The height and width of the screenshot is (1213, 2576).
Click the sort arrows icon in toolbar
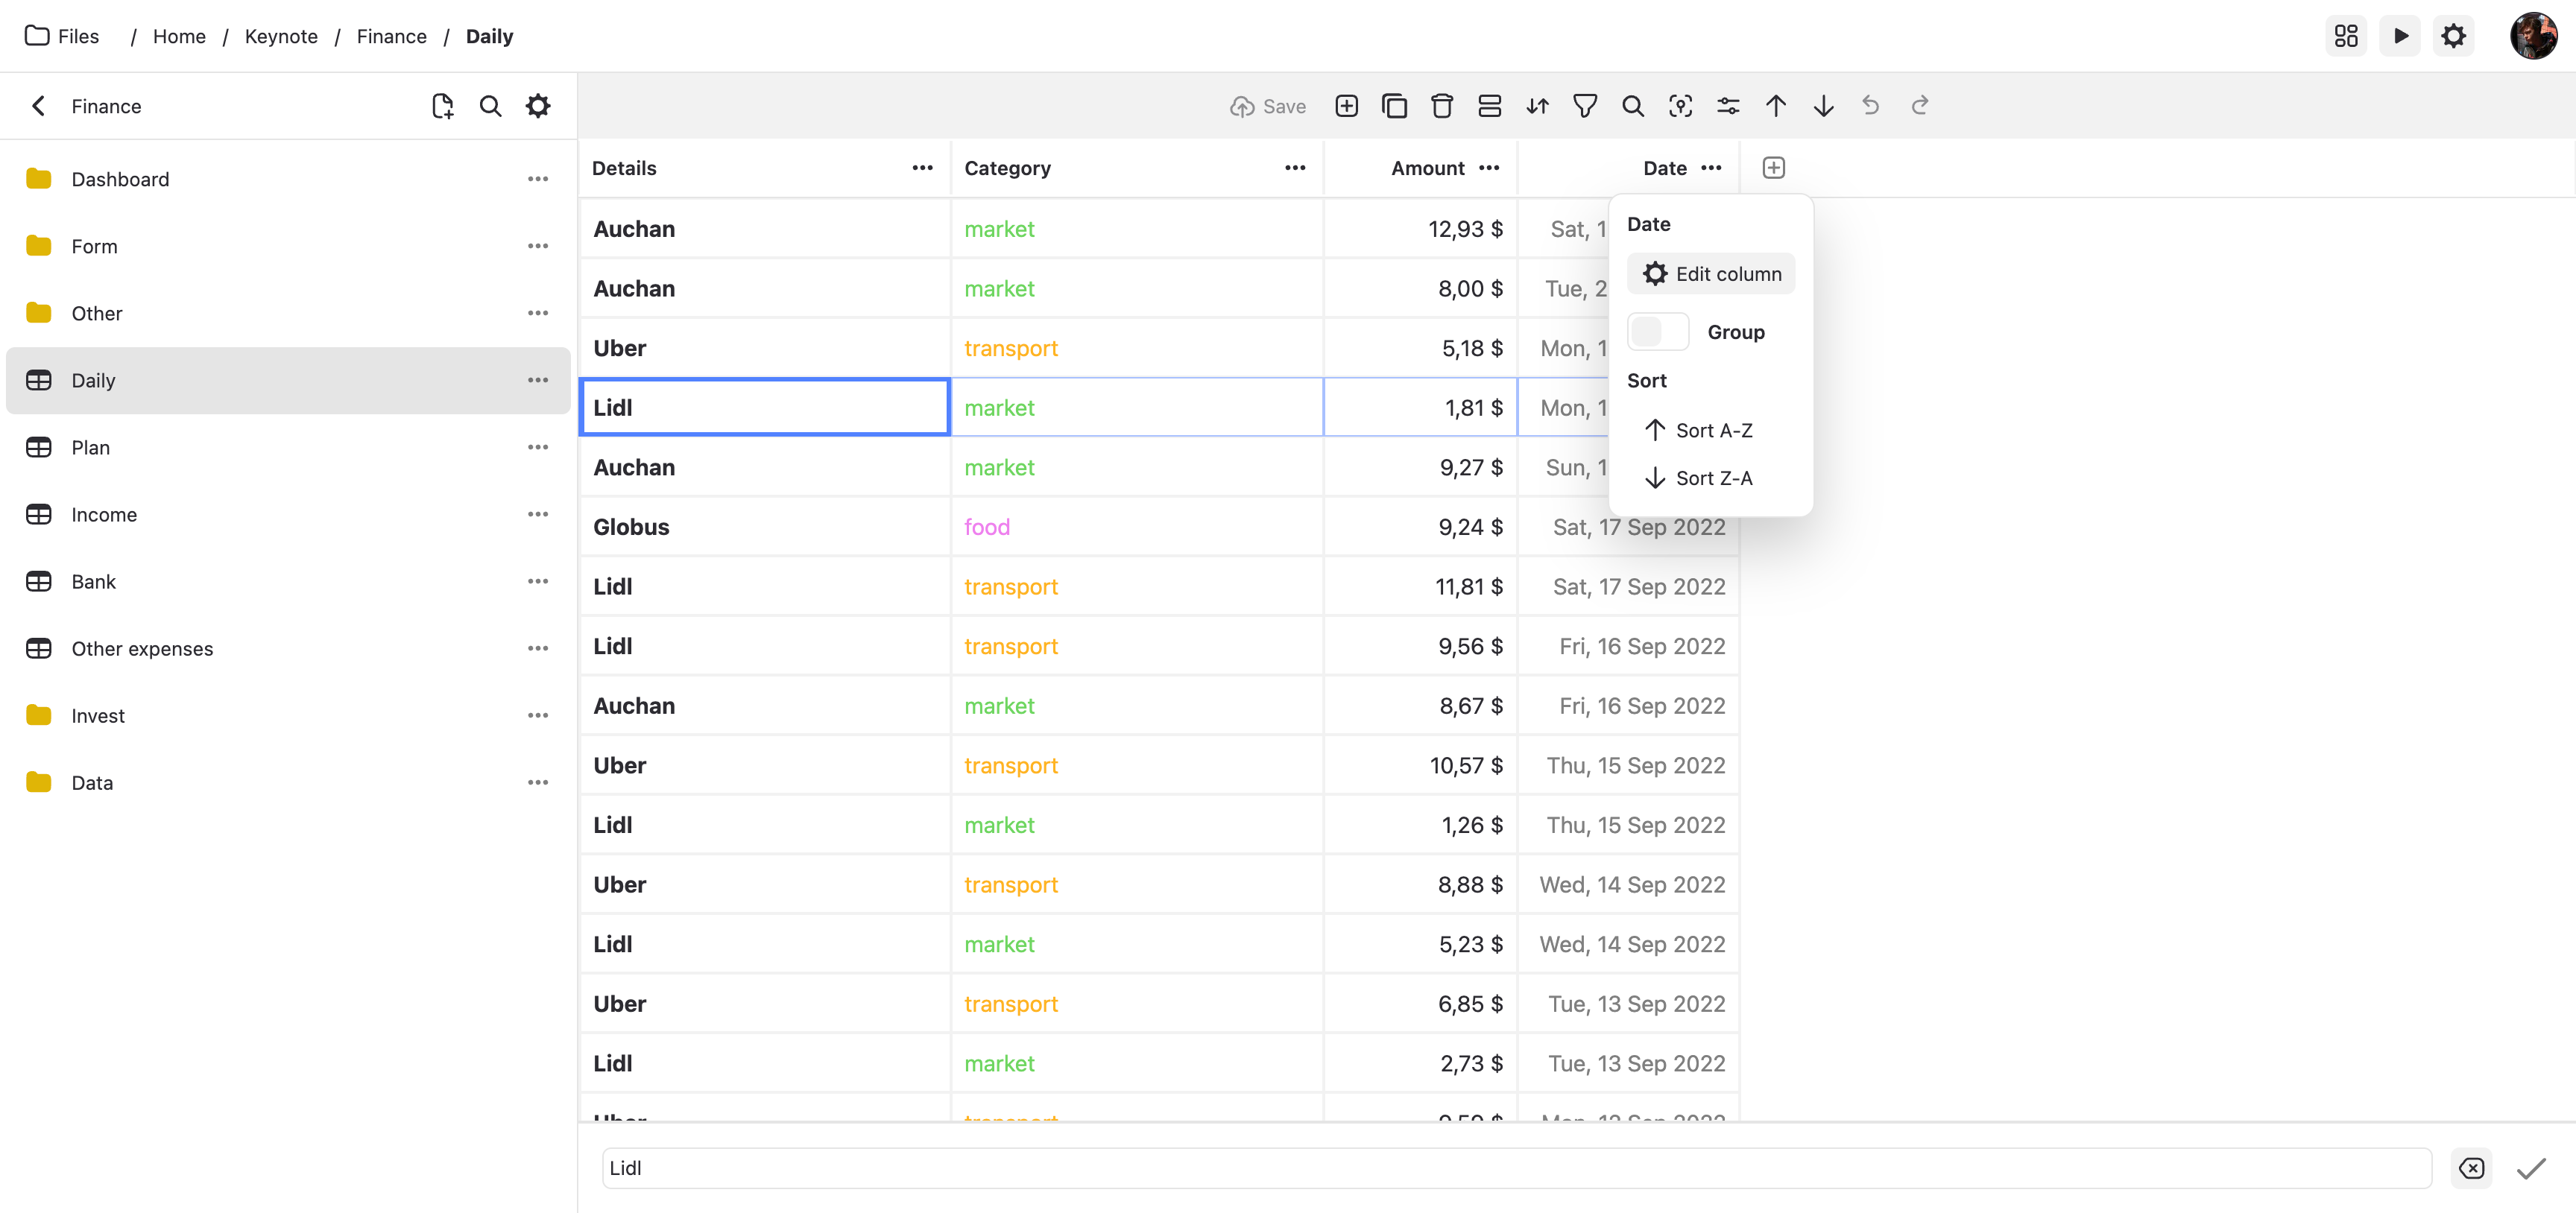pos(1537,106)
